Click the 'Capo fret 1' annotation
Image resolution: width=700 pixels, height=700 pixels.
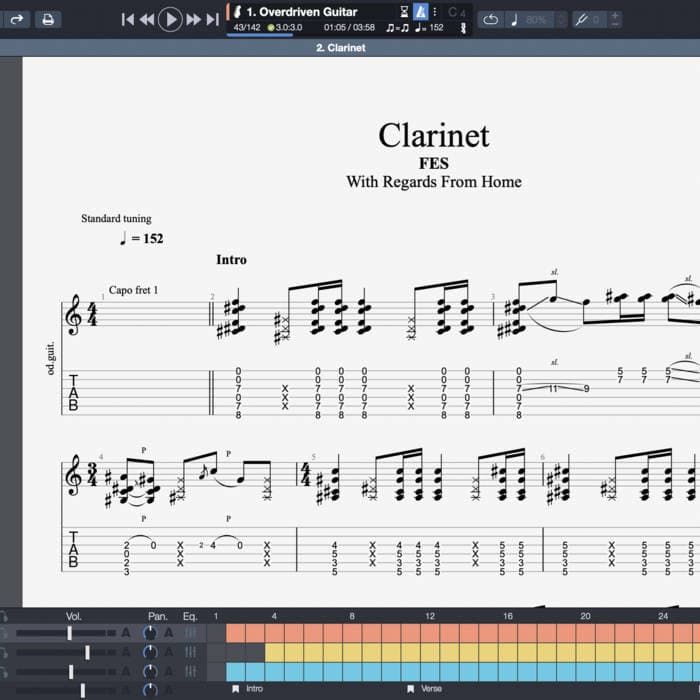(133, 290)
